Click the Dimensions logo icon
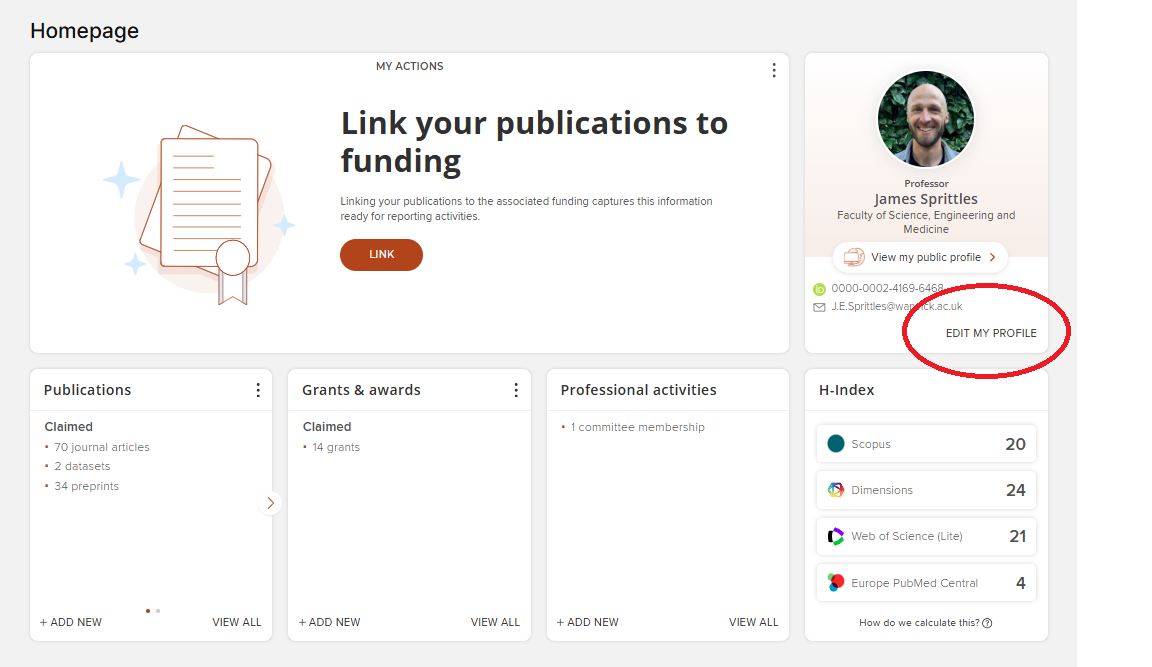The width and height of the screenshot is (1152, 667). pos(836,490)
